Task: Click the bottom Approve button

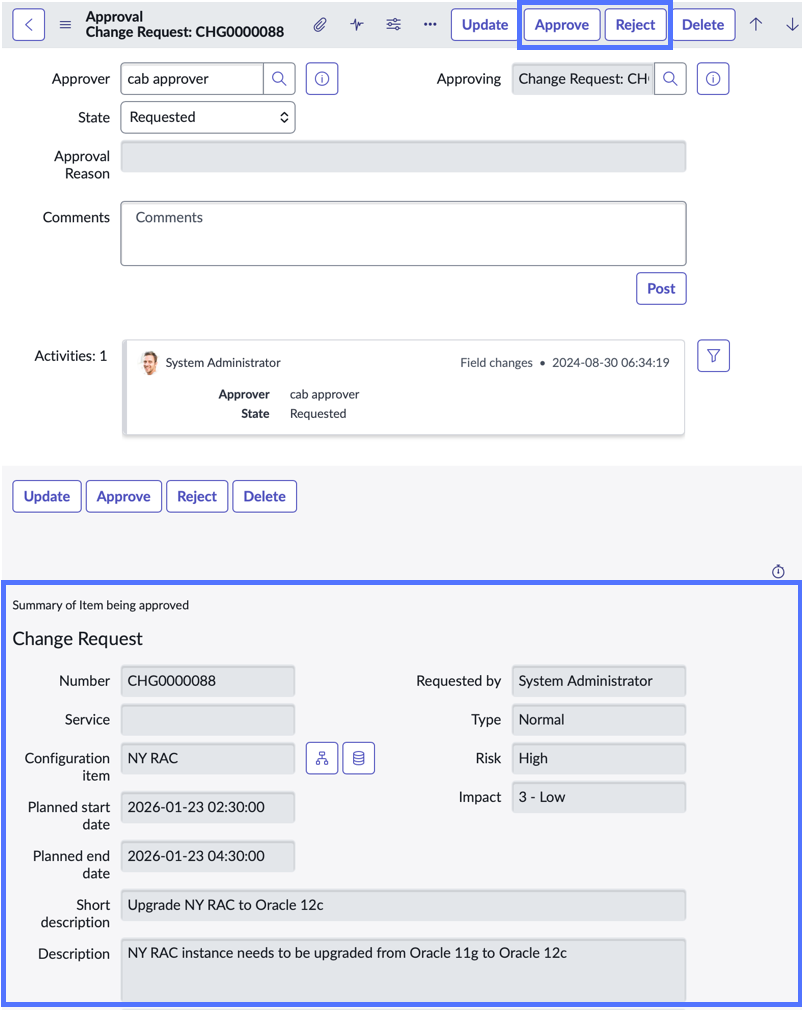Action: (x=124, y=496)
